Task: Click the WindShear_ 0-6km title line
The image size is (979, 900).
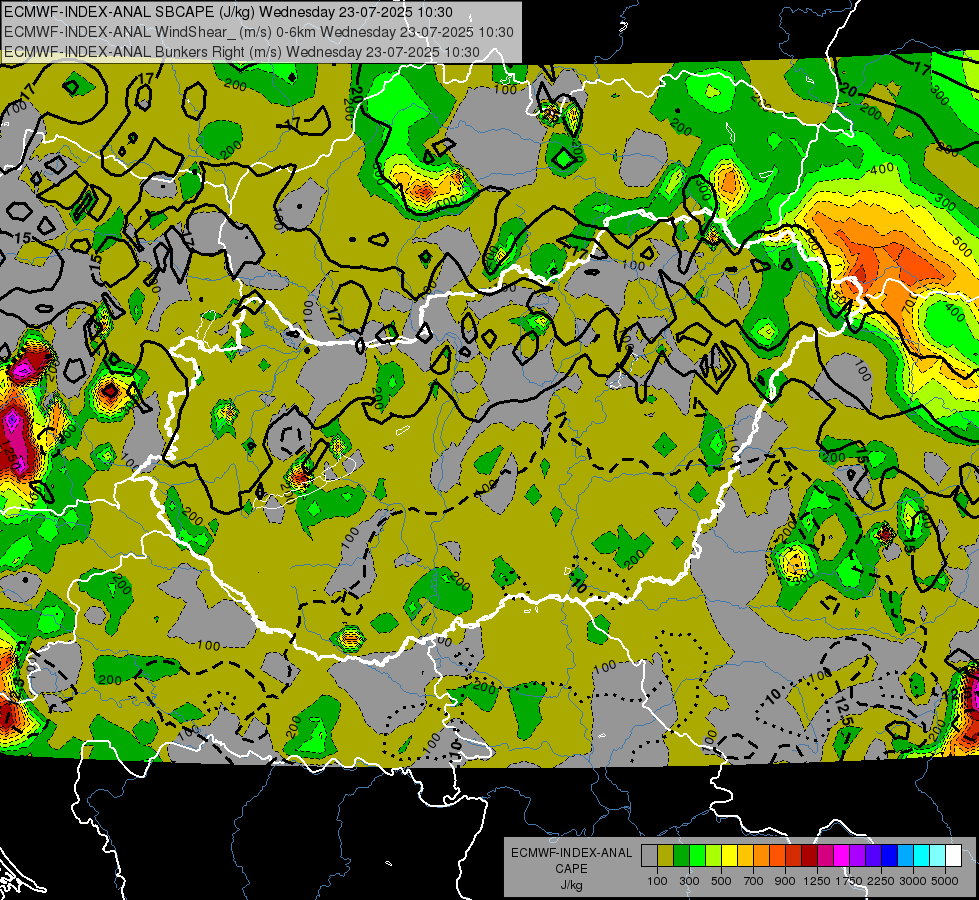Action: point(258,32)
